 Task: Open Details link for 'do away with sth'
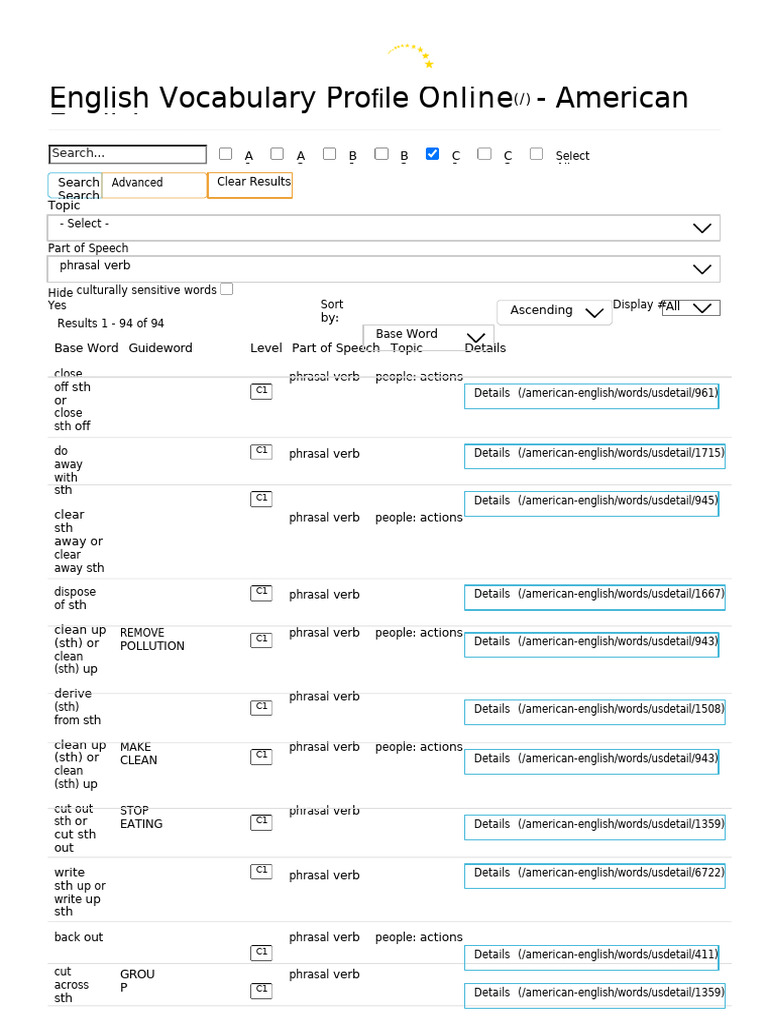coord(594,454)
